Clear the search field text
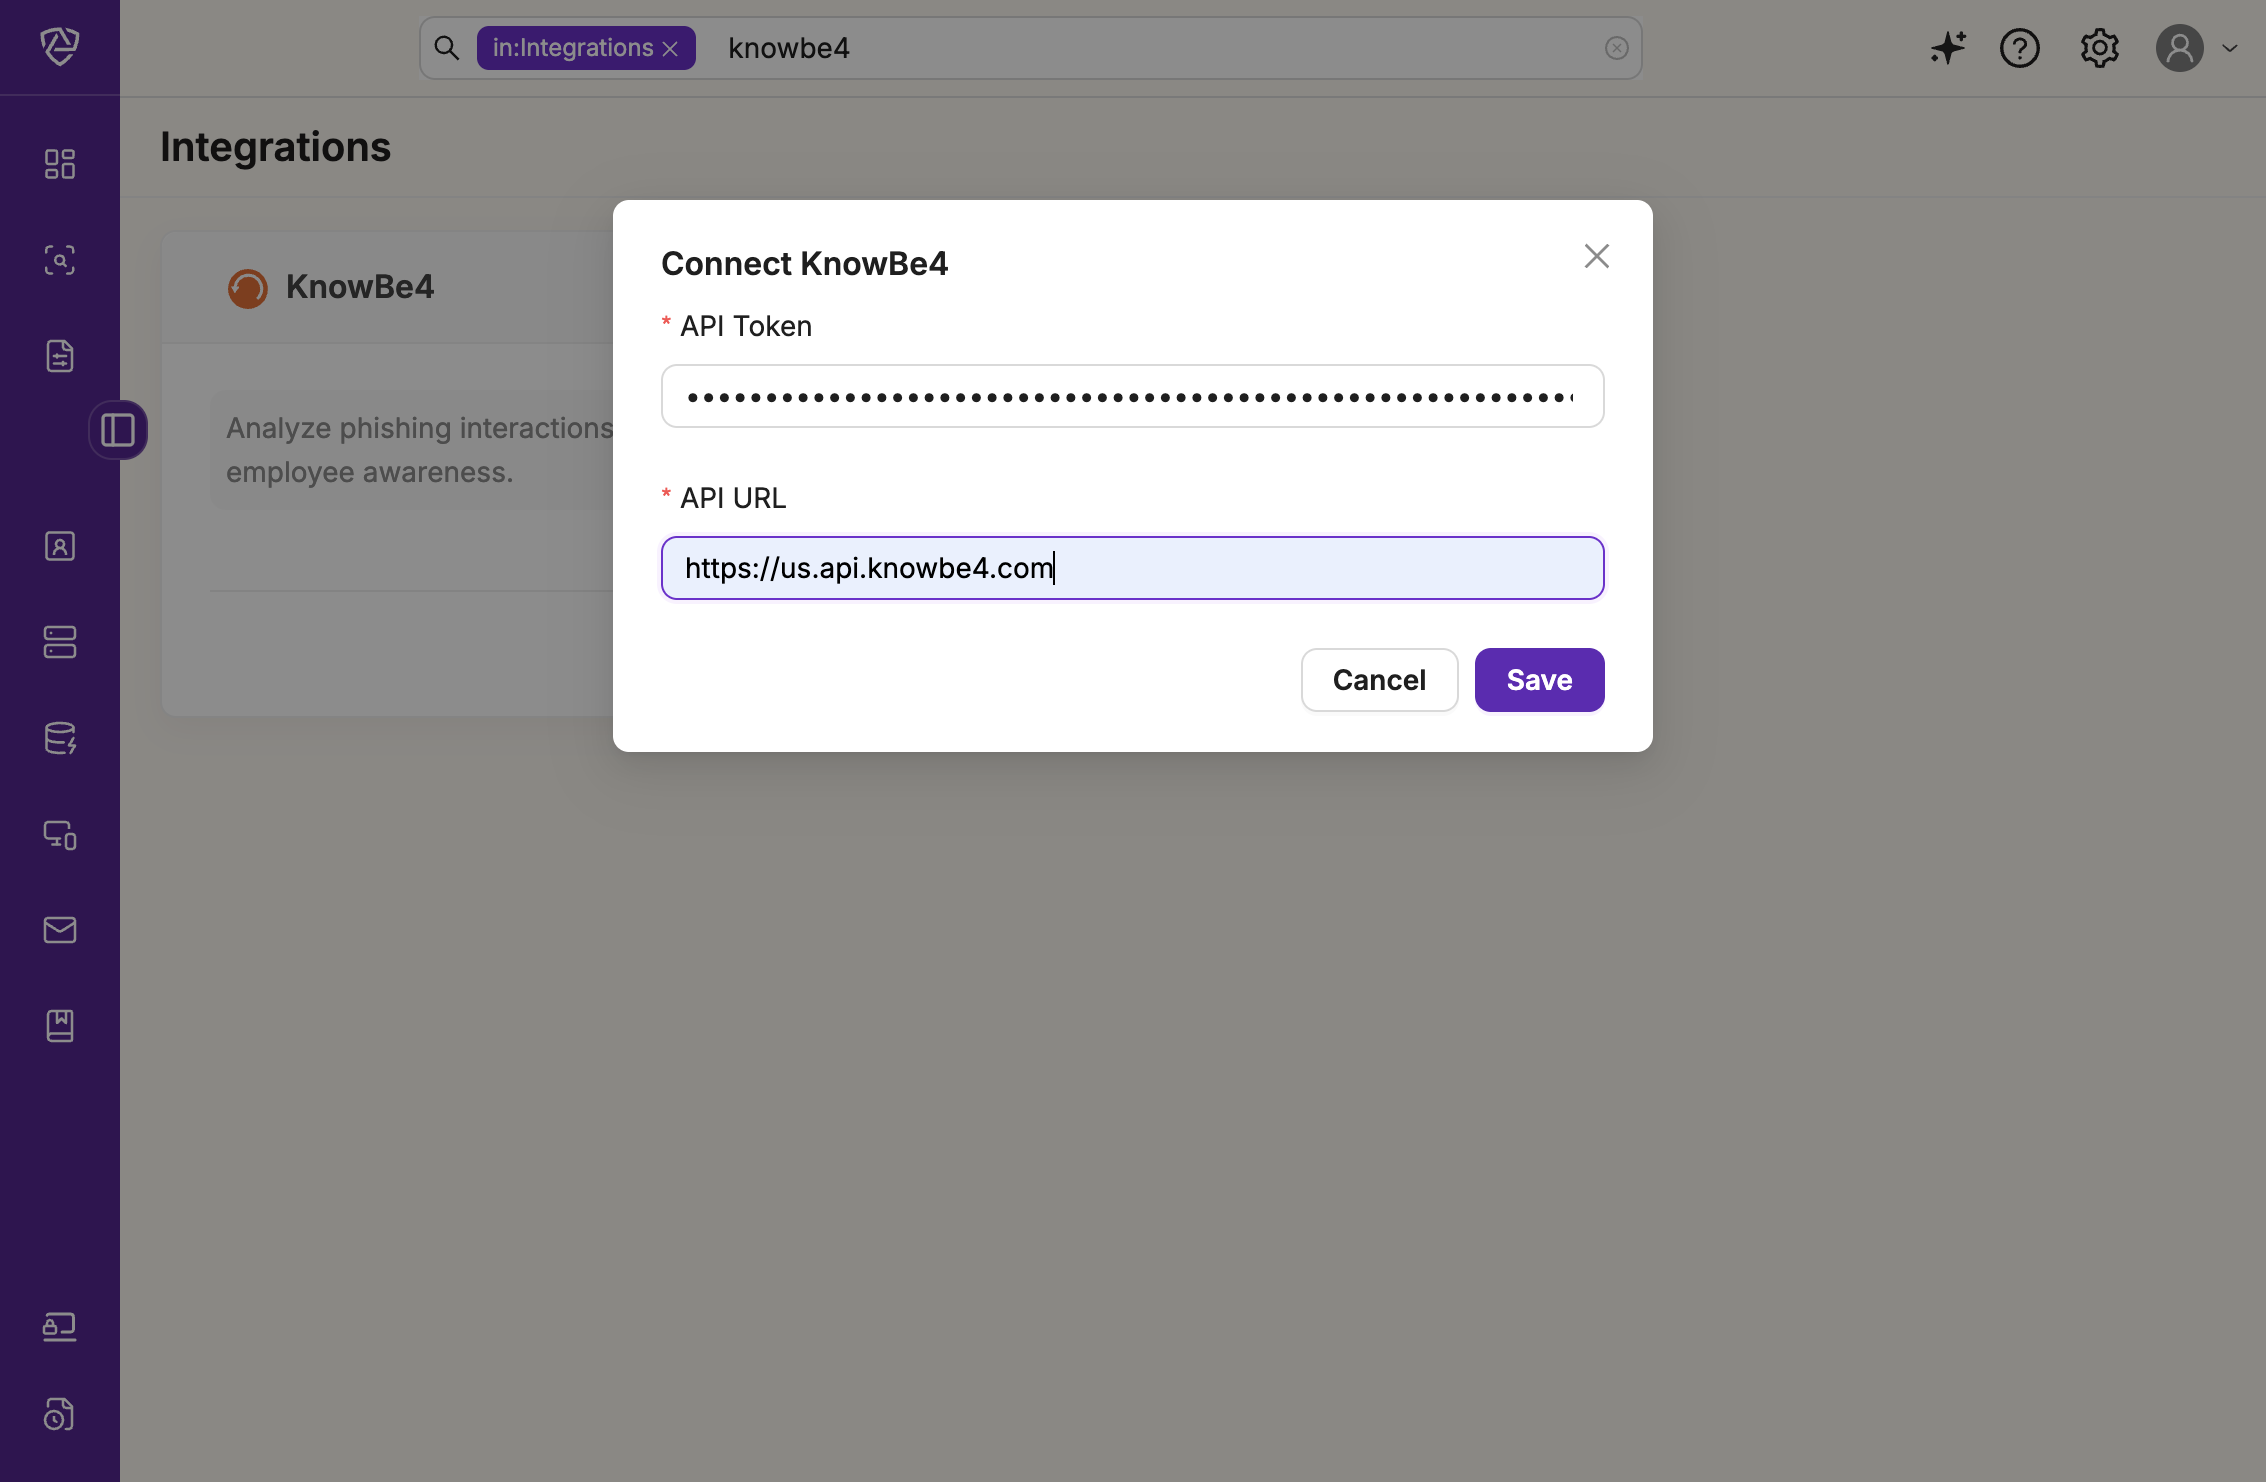This screenshot has height=1482, width=2266. click(1616, 48)
